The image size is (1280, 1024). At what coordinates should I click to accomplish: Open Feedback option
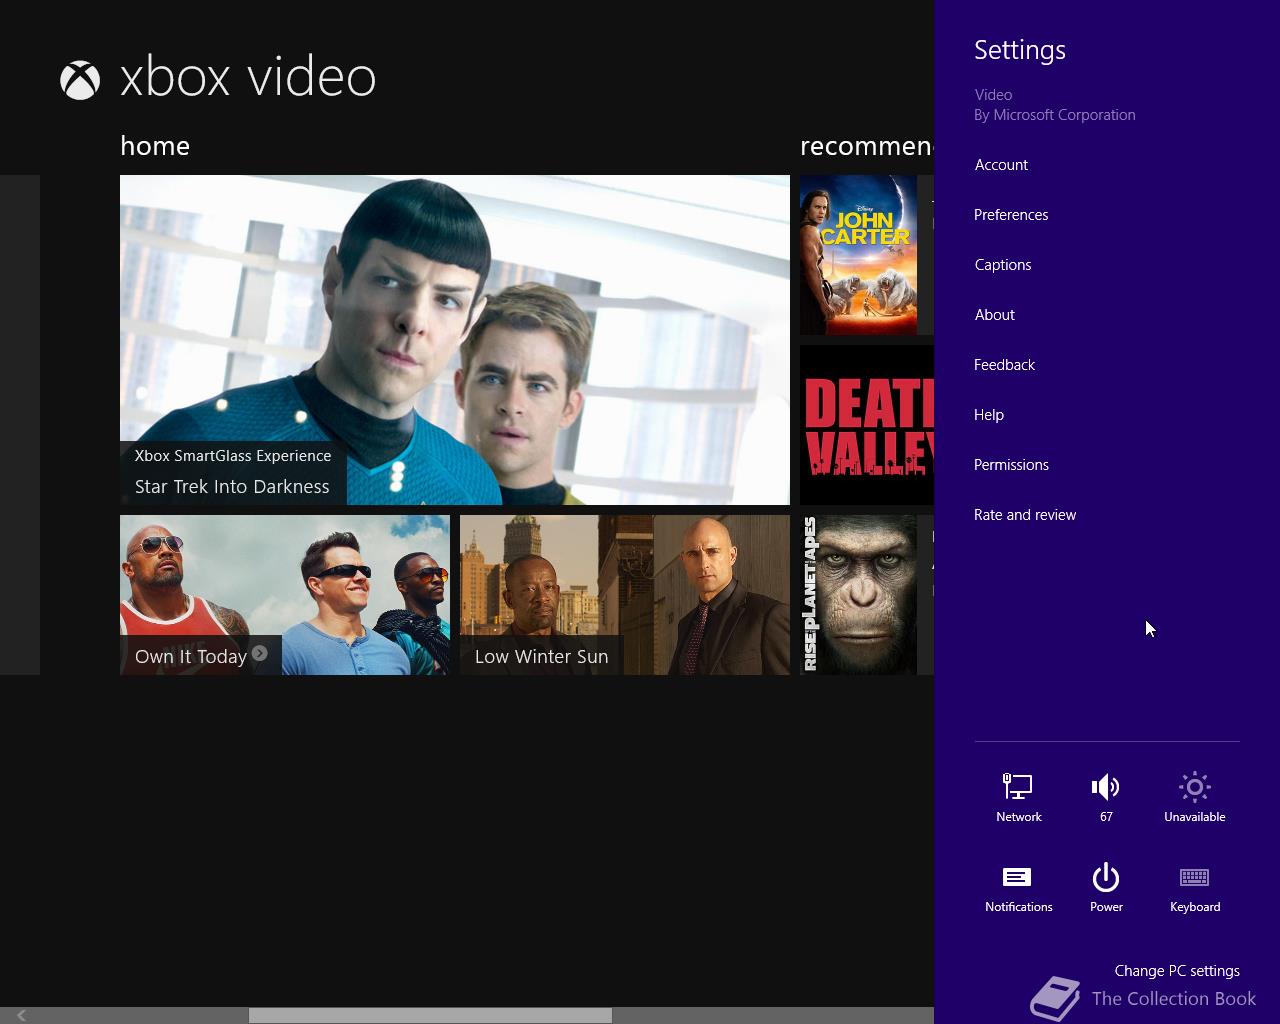click(1004, 365)
